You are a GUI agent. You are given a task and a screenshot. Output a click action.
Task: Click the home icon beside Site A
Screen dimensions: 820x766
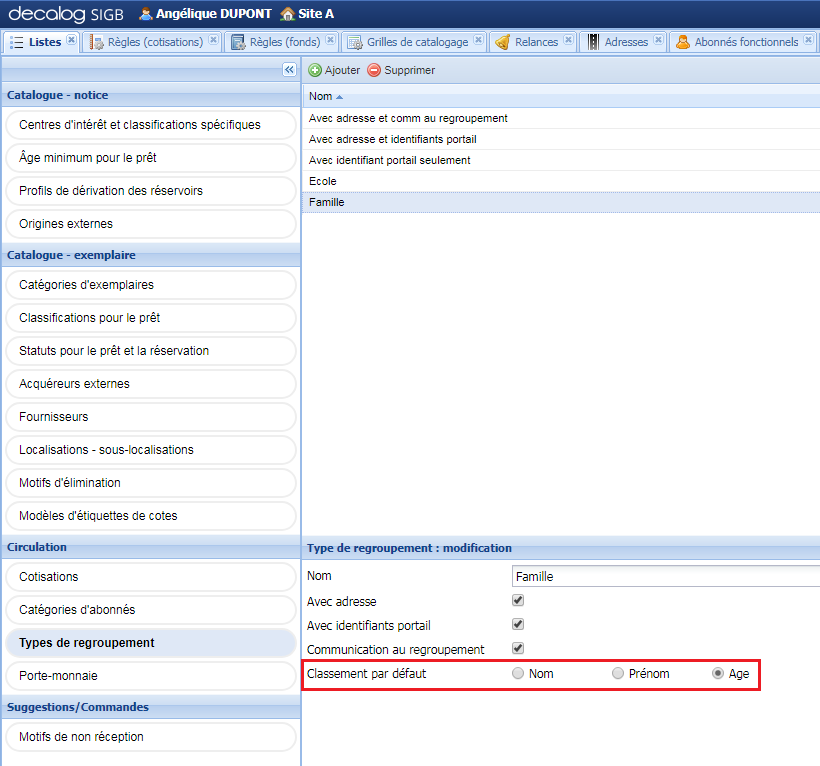coord(288,14)
